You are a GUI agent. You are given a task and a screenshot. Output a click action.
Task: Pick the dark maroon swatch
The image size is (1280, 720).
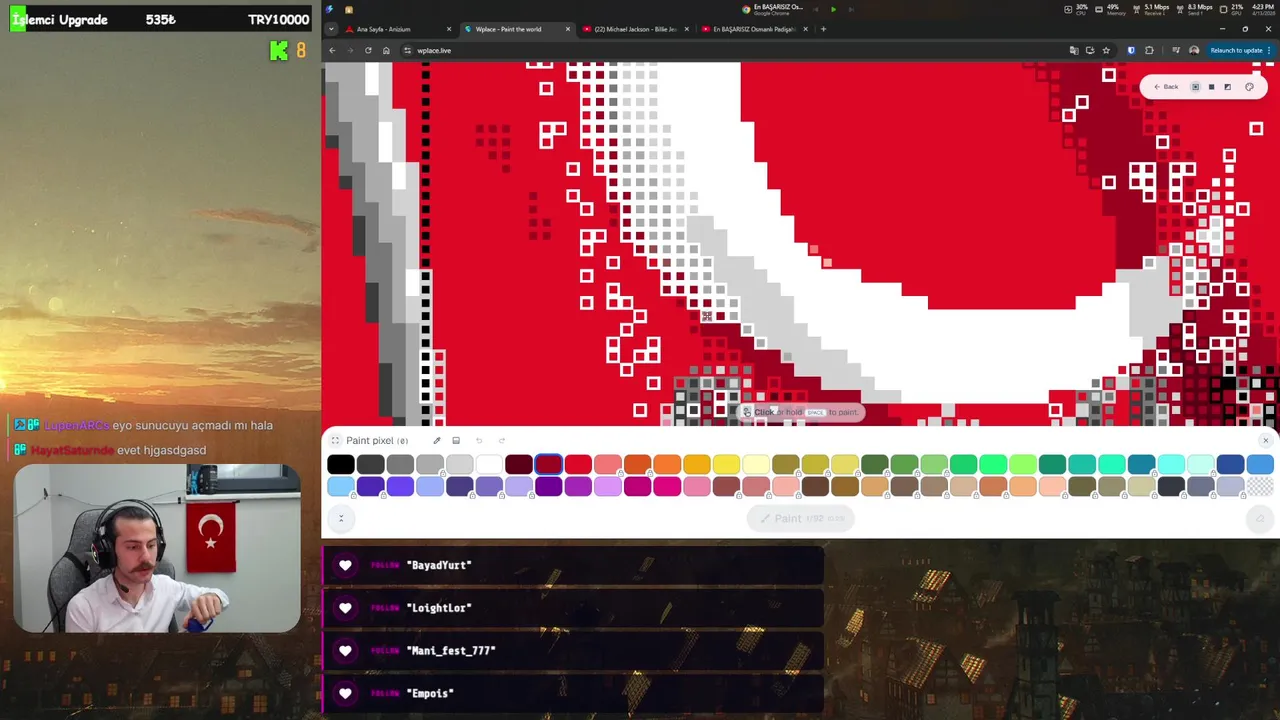coord(519,464)
